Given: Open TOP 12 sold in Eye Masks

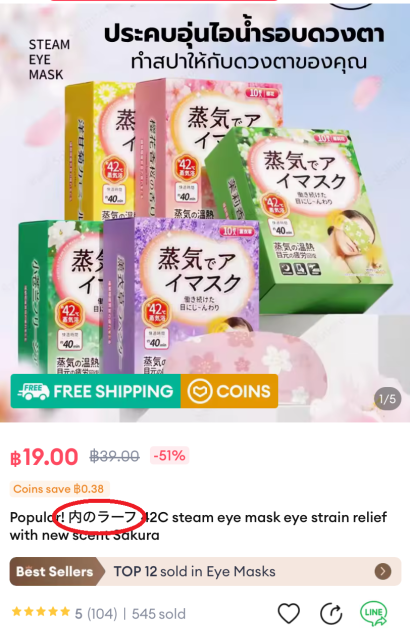Looking at the screenshot, I should [x=195, y=571].
